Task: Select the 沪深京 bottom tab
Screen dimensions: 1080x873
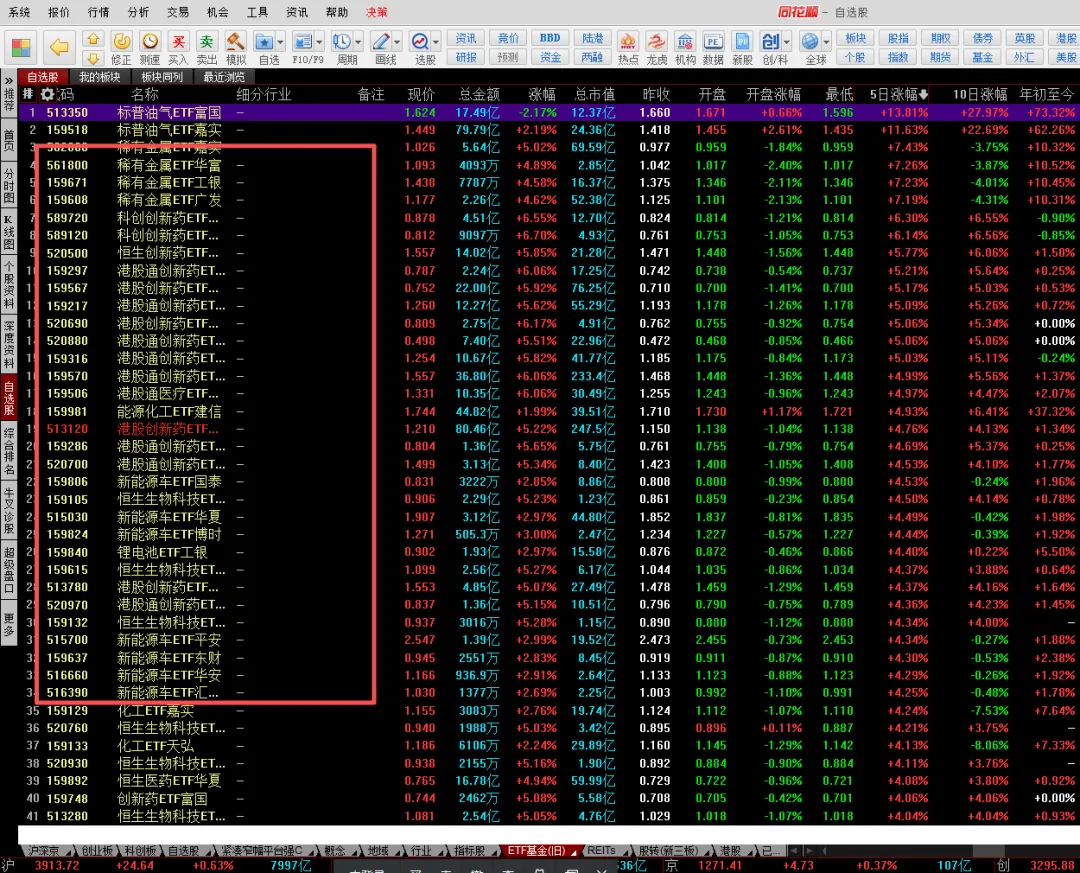Action: [x=44, y=851]
